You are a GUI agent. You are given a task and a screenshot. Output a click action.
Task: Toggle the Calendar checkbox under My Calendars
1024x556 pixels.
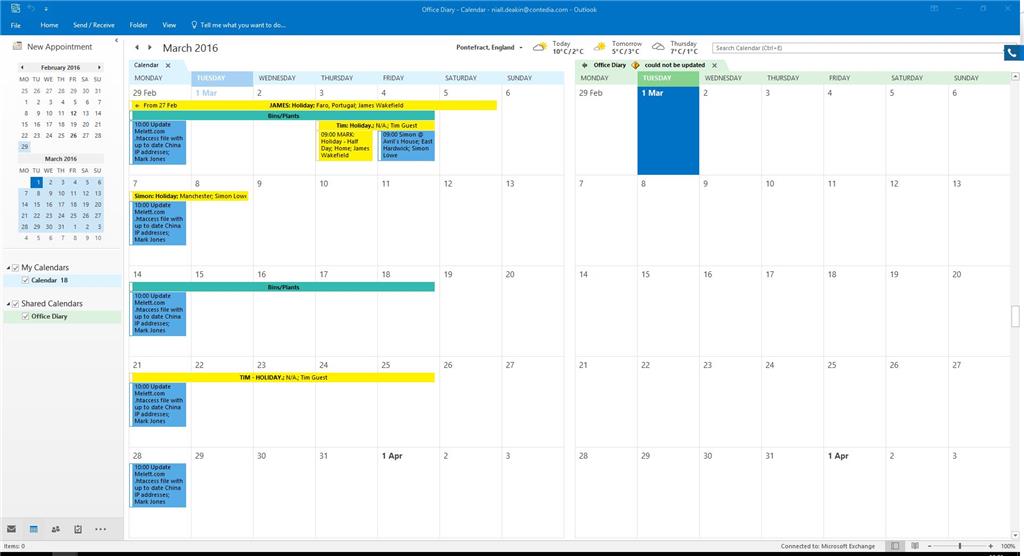[25, 280]
